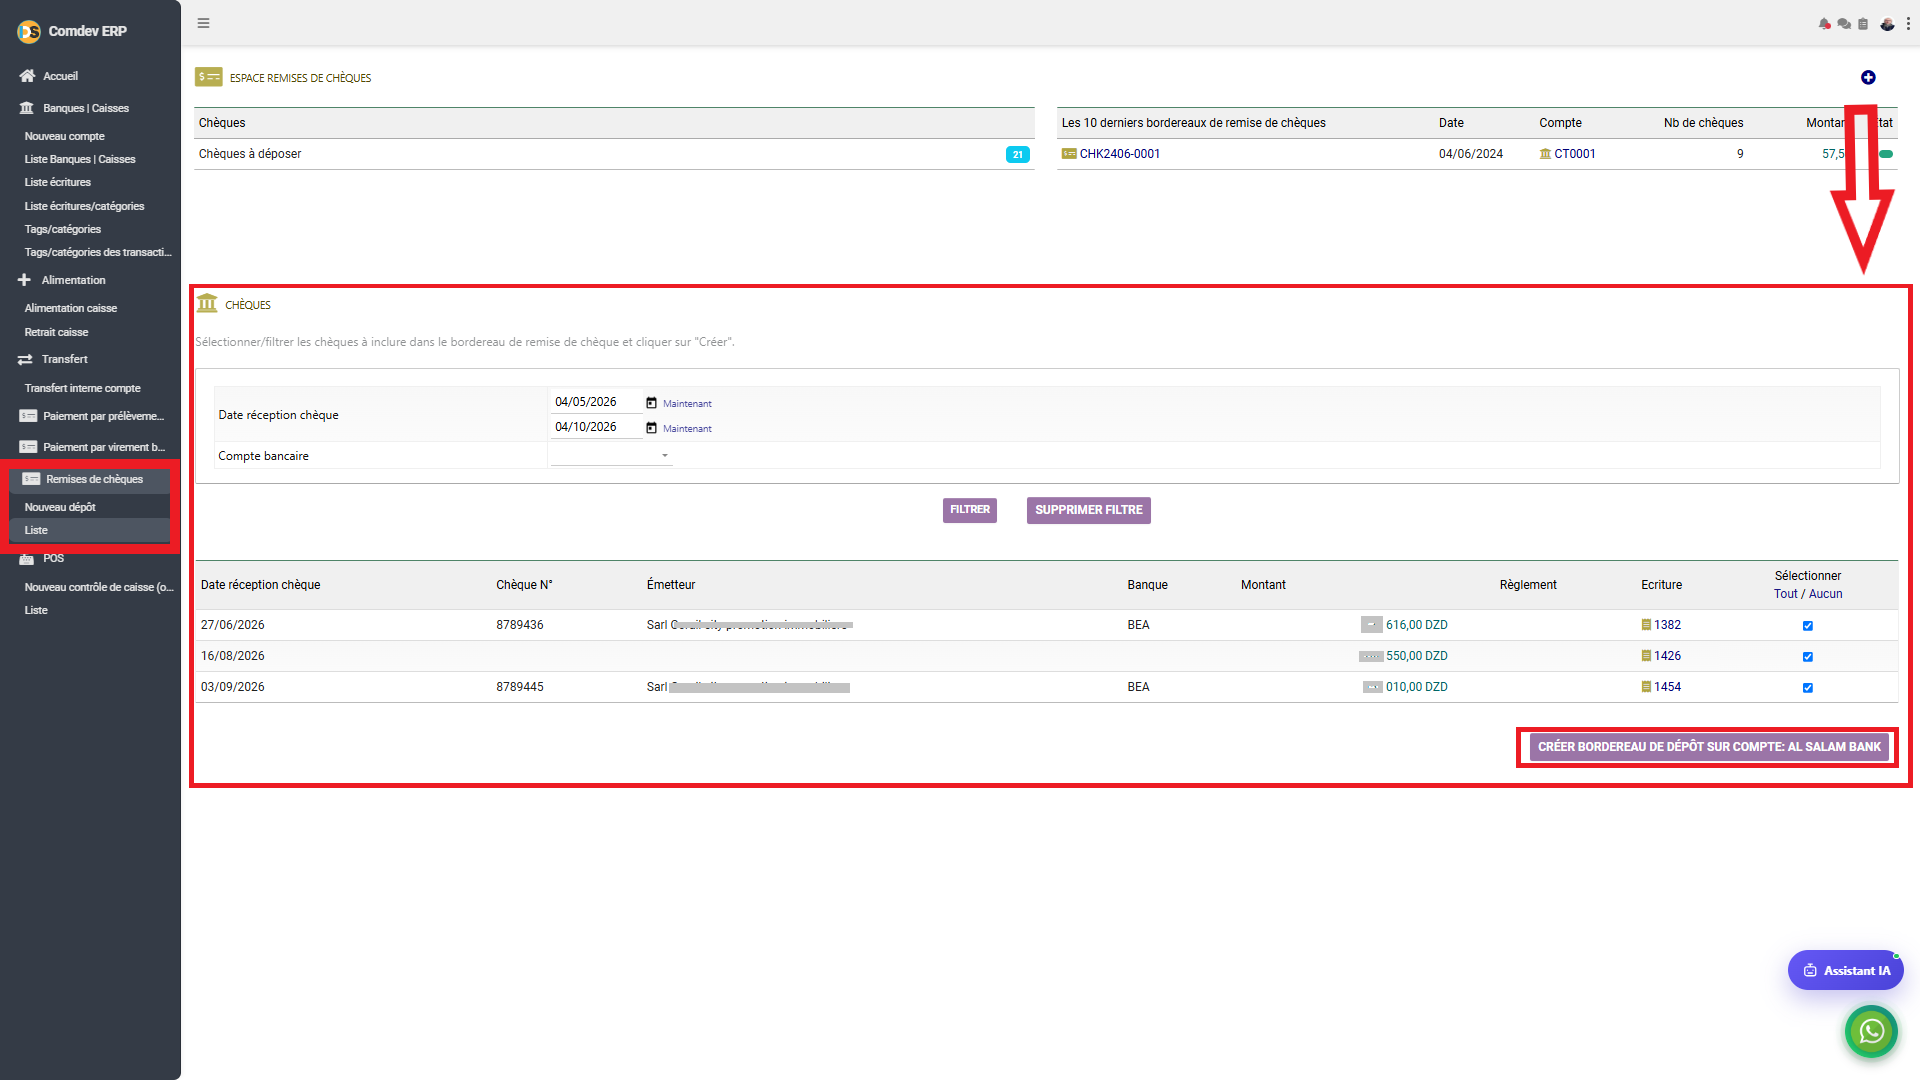Click the green status indicator of CHK2406-0001
The image size is (1920, 1080).
coord(1886,154)
